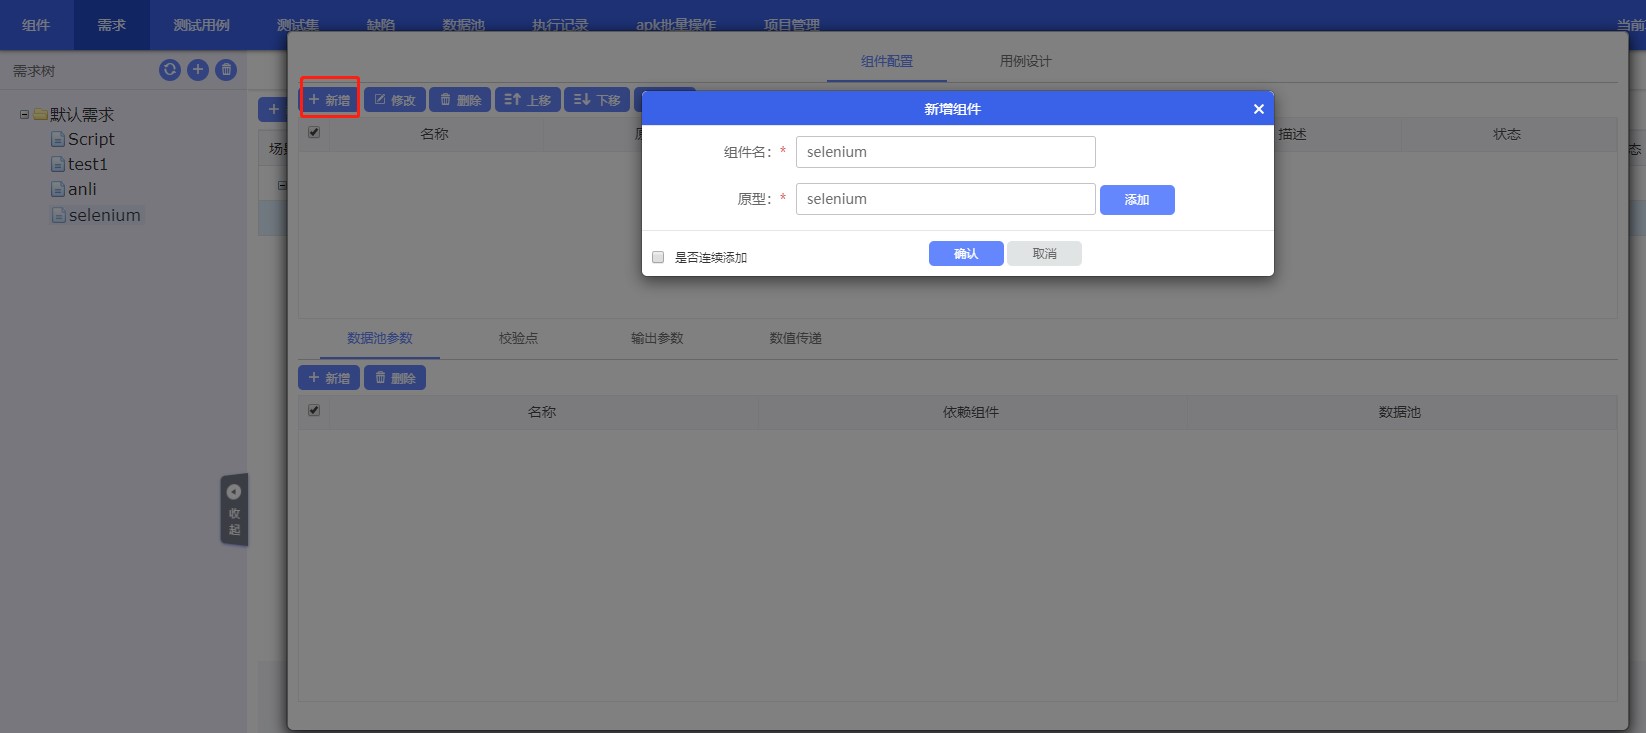The height and width of the screenshot is (733, 1646).
Task: Toggle select-all checkbox in component table header
Action: (314, 132)
